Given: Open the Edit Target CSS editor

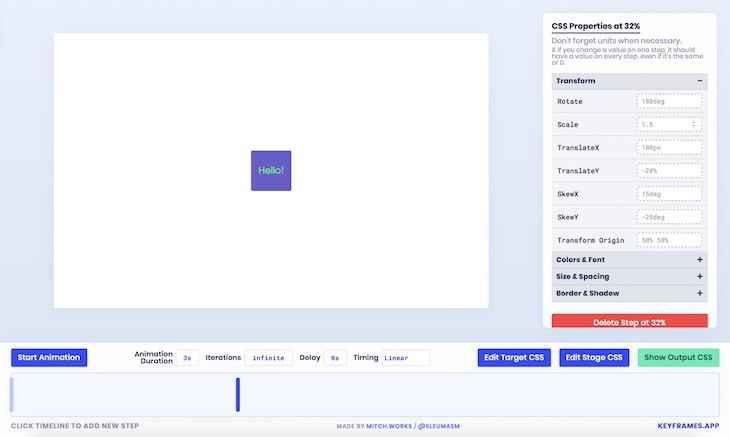Looking at the screenshot, I should click(x=514, y=358).
